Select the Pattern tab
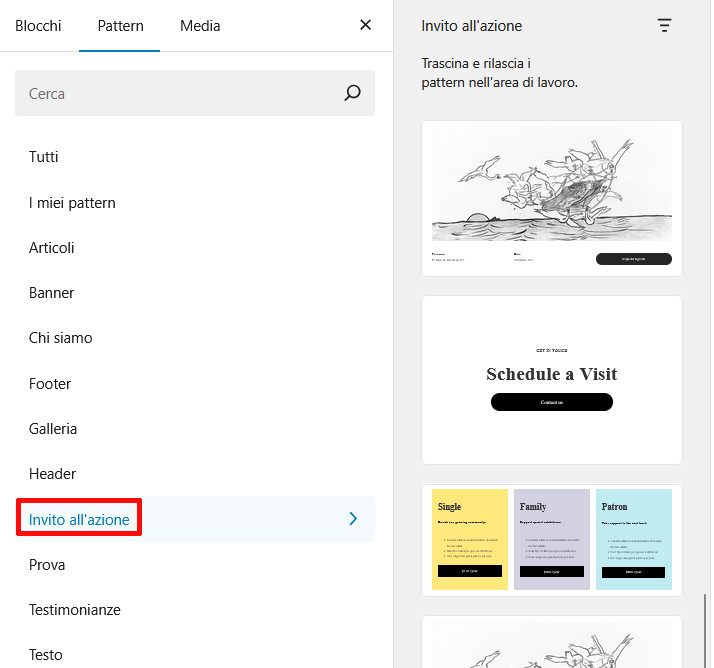Image resolution: width=714 pixels, height=668 pixels. (120, 26)
